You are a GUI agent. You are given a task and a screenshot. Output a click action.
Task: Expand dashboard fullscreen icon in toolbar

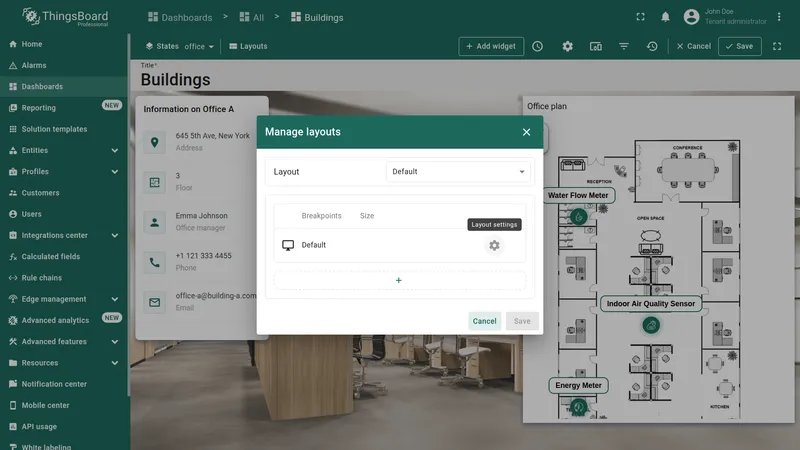tap(777, 46)
